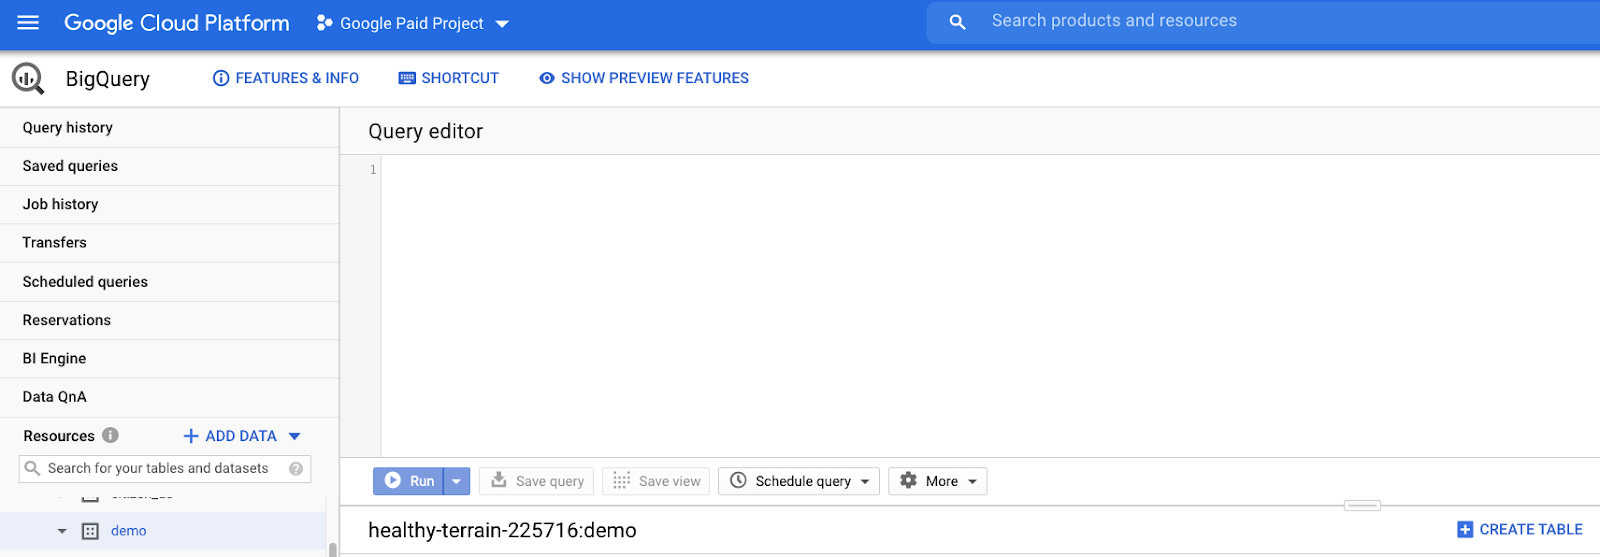The width and height of the screenshot is (1600, 557).
Task: Expand the Schedule query dropdown
Action: (x=865, y=481)
